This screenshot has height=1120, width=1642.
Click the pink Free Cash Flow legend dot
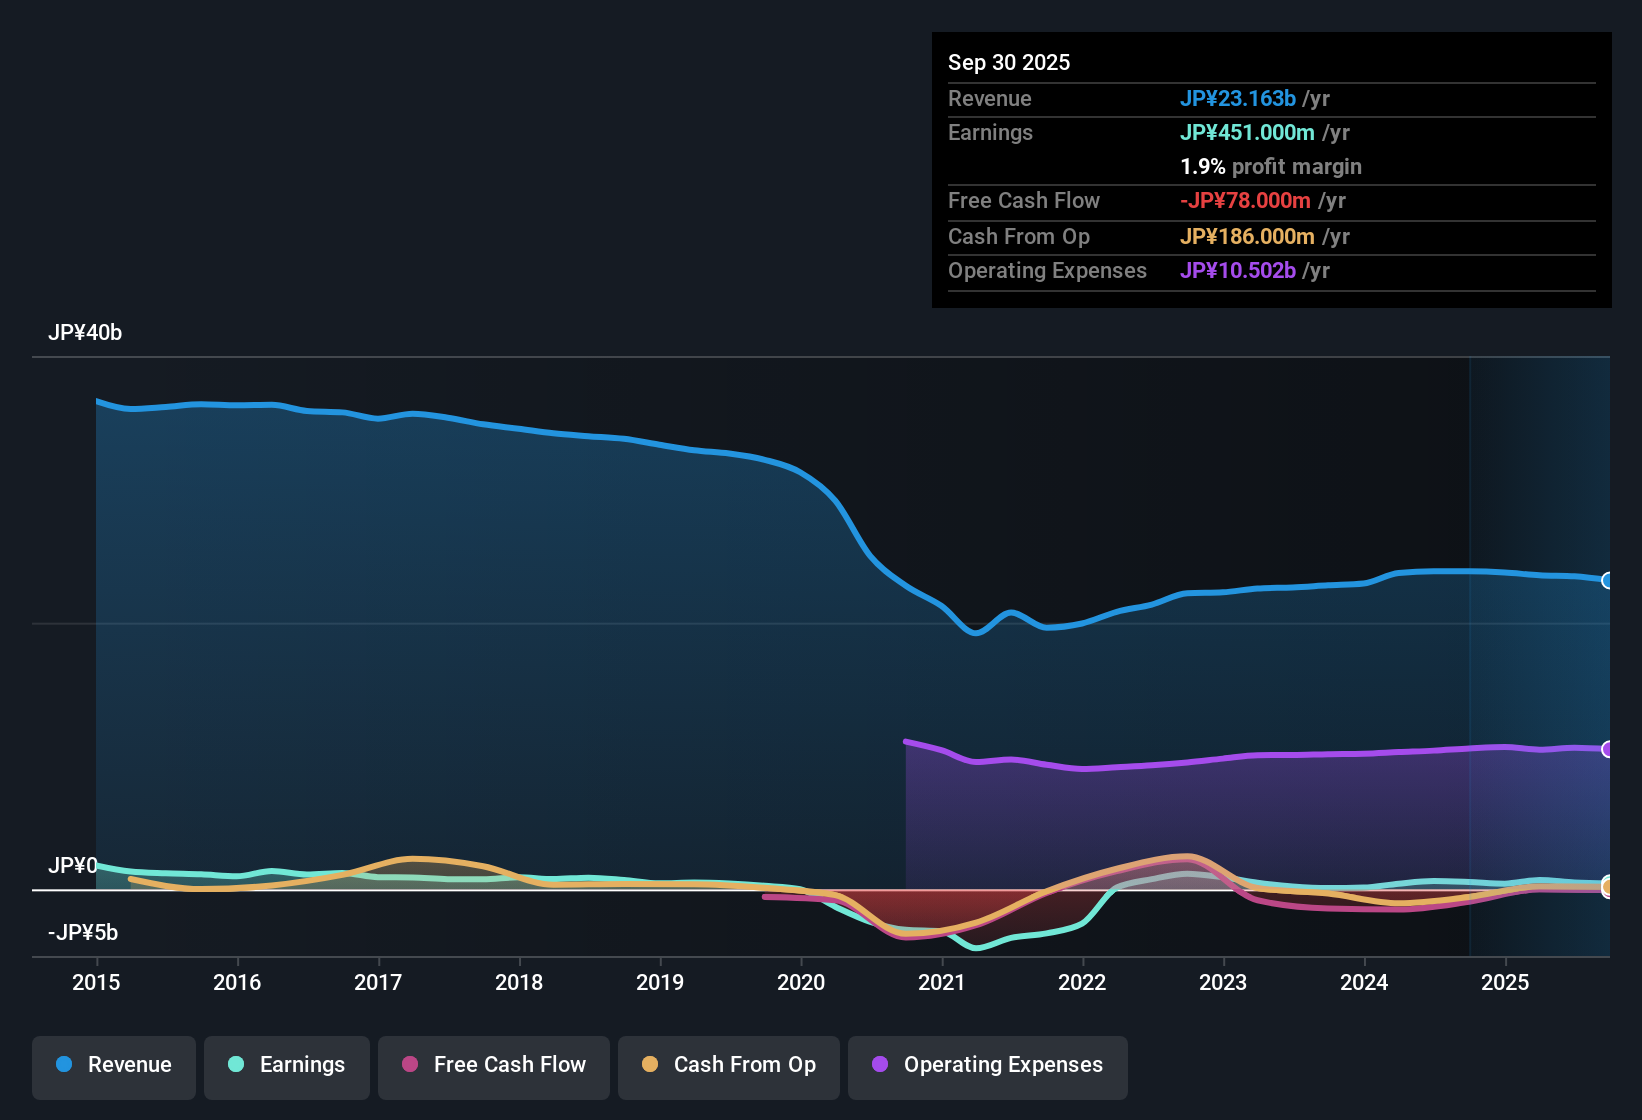[410, 1065]
